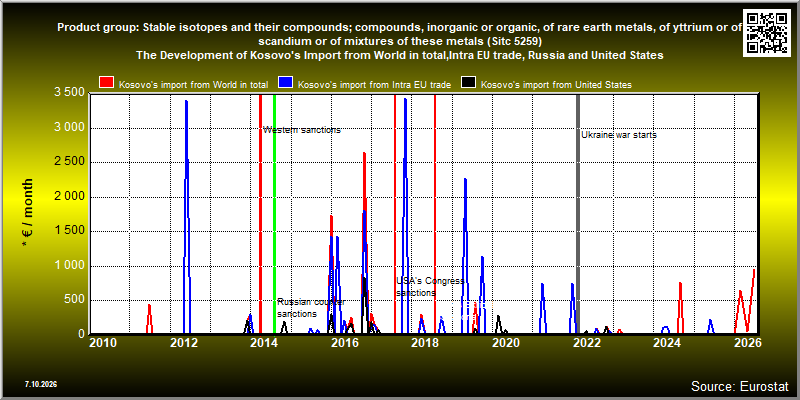Screen dimensions: 800x400
Task: Click the red 2024 spike near 750
Action: (680, 284)
